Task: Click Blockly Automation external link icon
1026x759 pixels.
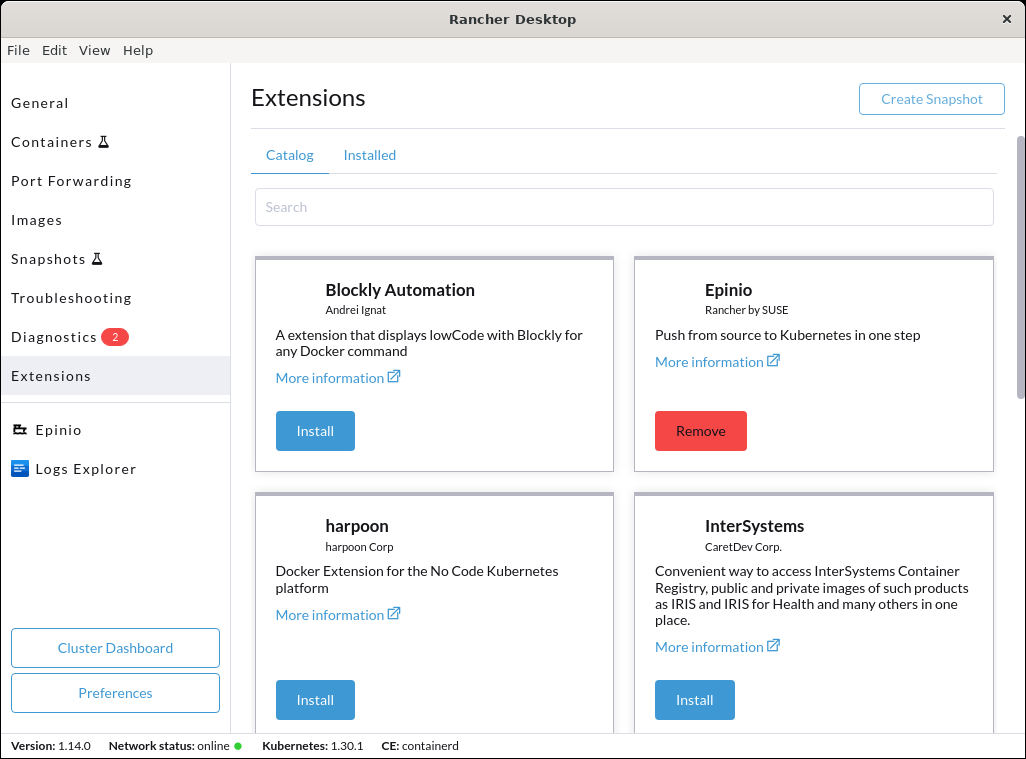Action: point(394,377)
